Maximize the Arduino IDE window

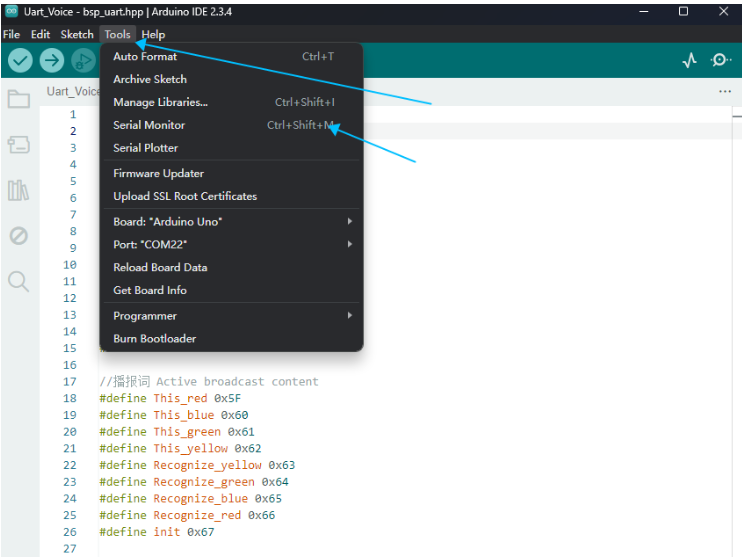click(683, 11)
